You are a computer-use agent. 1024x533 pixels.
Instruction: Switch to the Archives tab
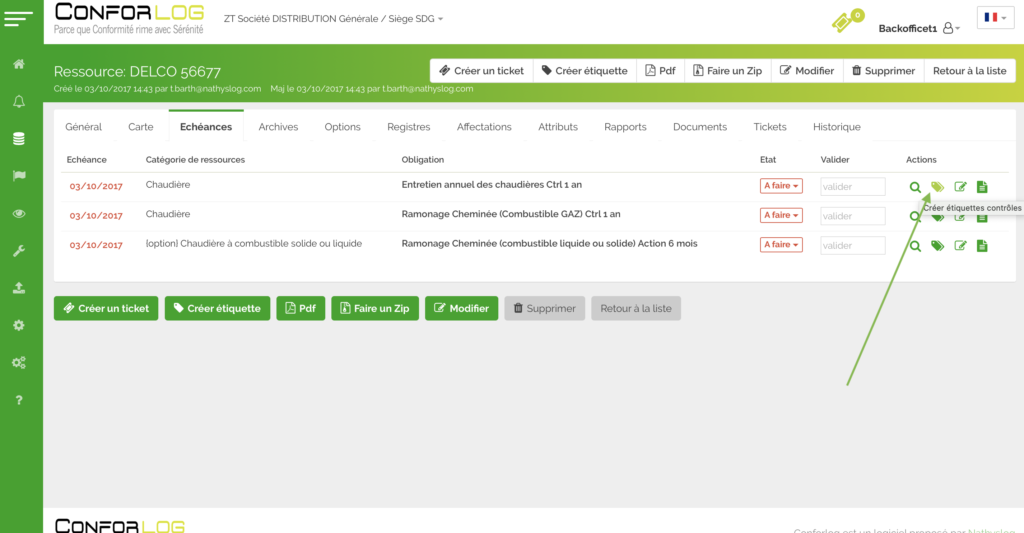pyautogui.click(x=278, y=127)
